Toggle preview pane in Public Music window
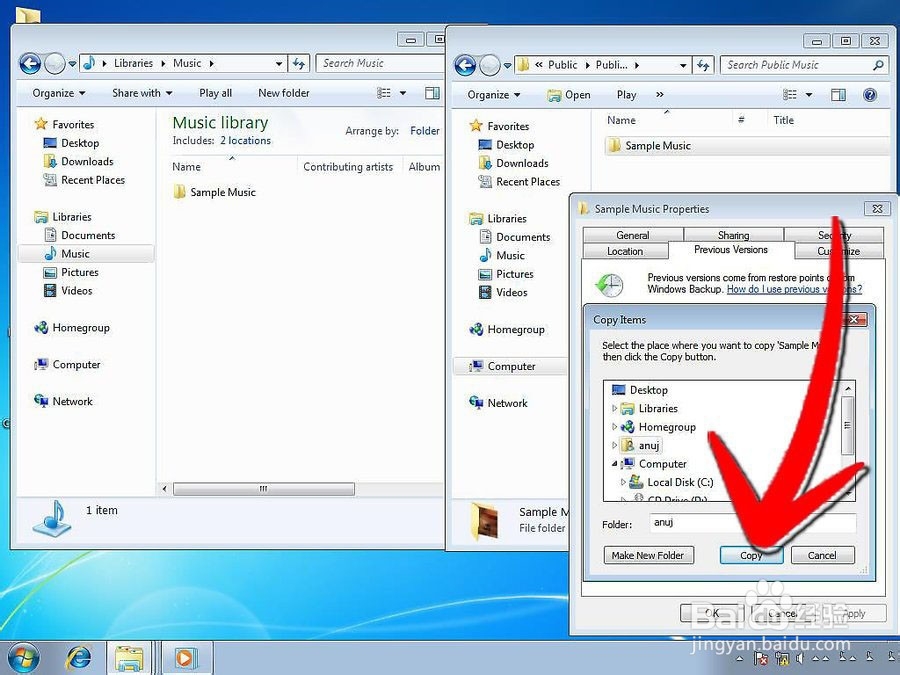Screen dimensions: 900x675 point(839,95)
